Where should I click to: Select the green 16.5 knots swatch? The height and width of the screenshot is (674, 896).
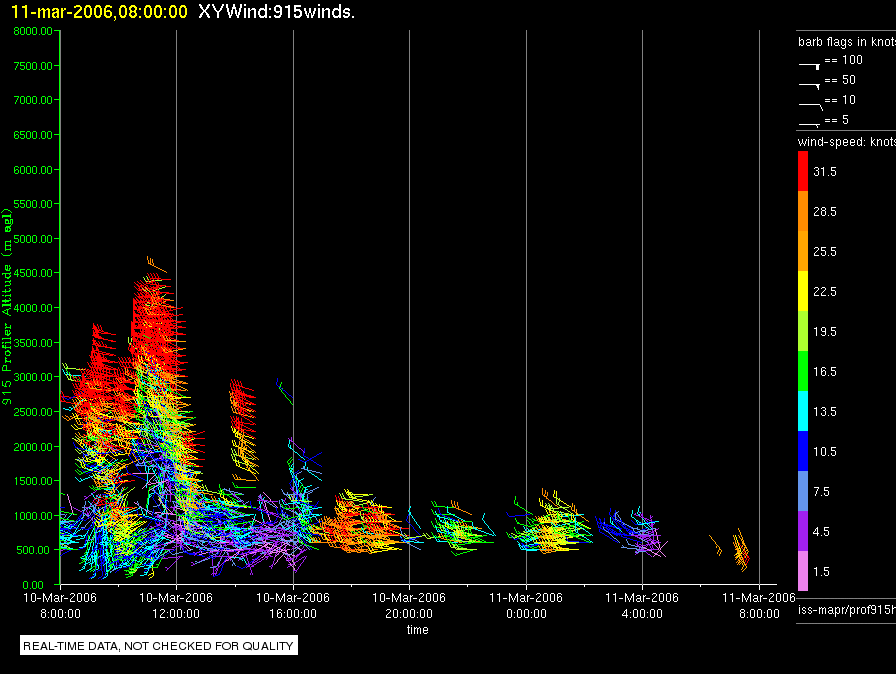[x=803, y=371]
